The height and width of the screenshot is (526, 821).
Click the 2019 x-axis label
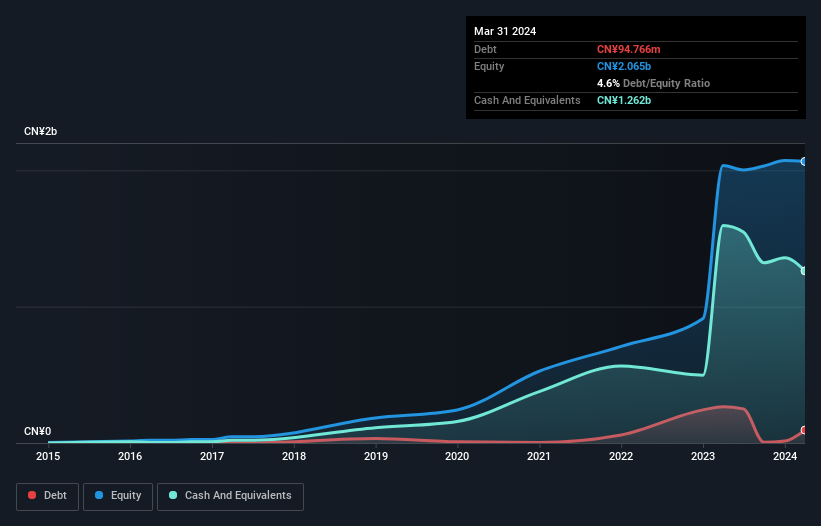[376, 456]
